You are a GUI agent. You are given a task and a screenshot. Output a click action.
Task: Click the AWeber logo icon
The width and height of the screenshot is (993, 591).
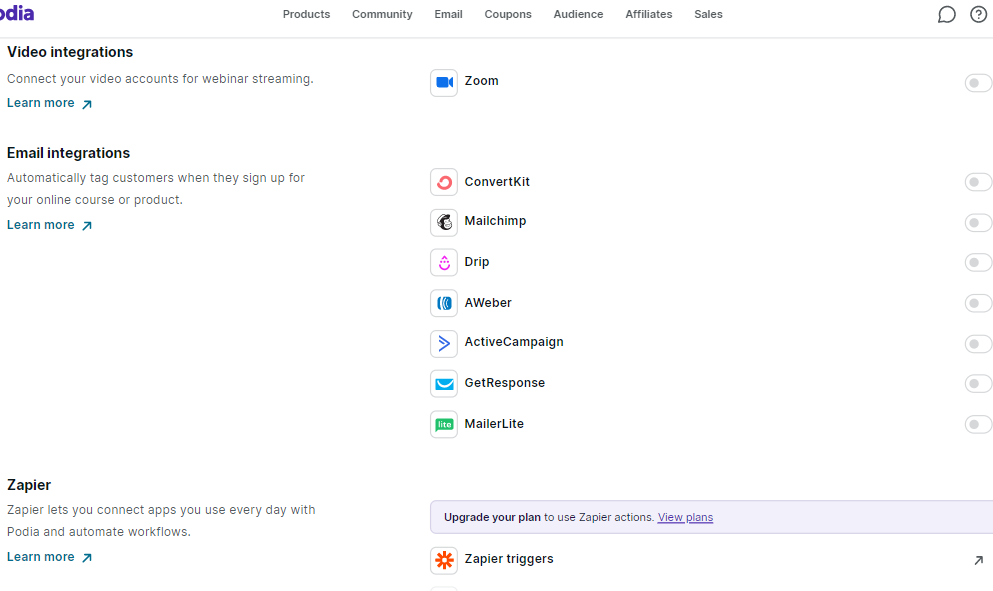click(x=444, y=303)
